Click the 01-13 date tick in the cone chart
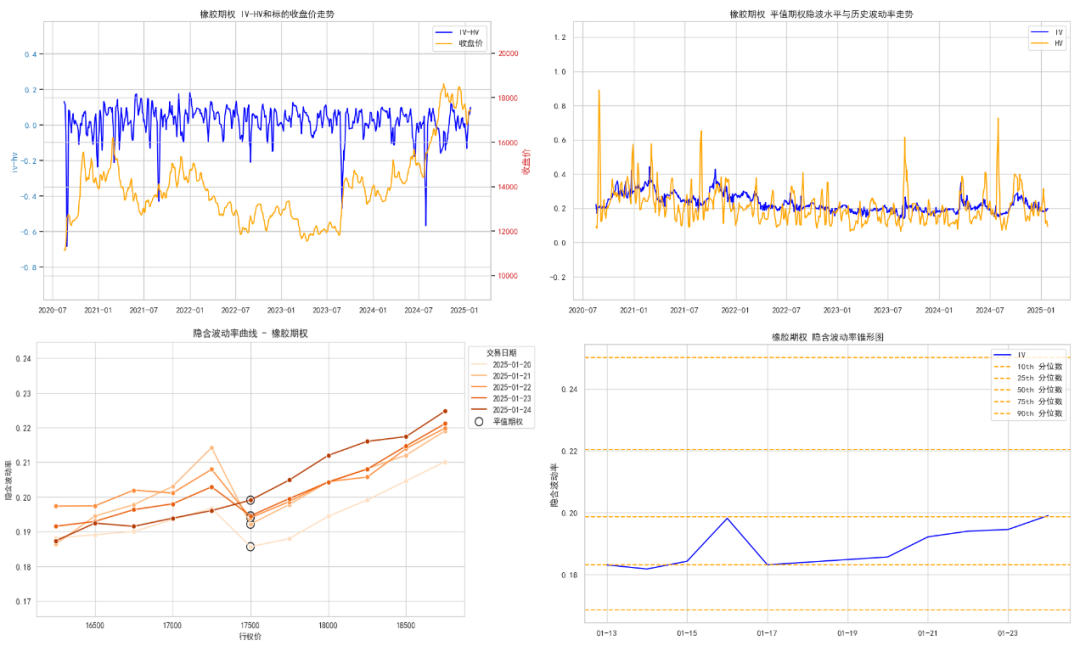Image resolution: width=1080 pixels, height=646 pixels. pos(607,634)
